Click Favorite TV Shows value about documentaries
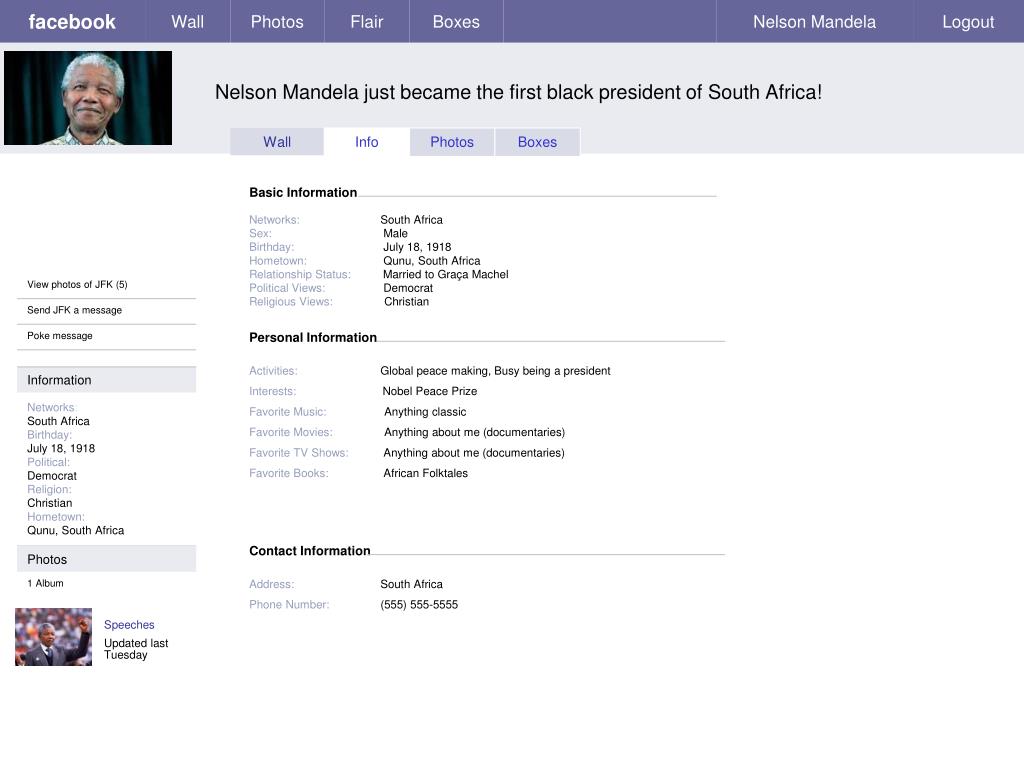 (x=474, y=453)
